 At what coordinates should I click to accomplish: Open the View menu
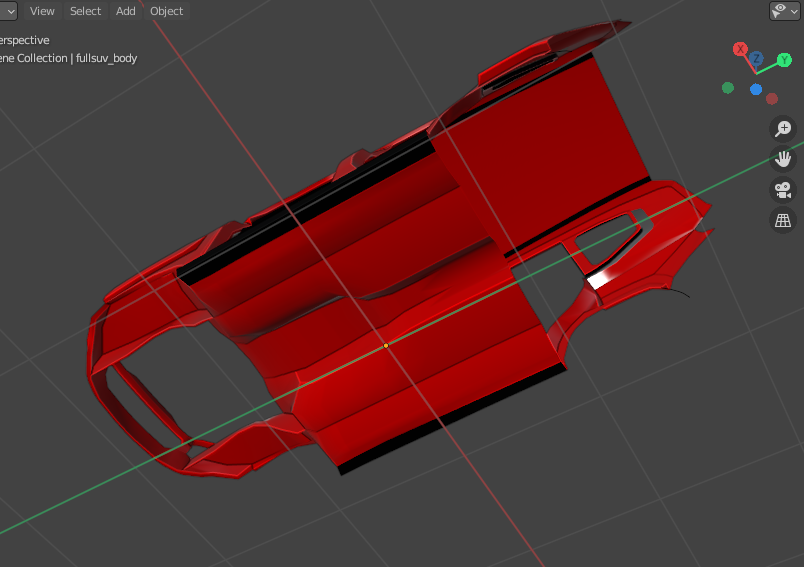[42, 11]
